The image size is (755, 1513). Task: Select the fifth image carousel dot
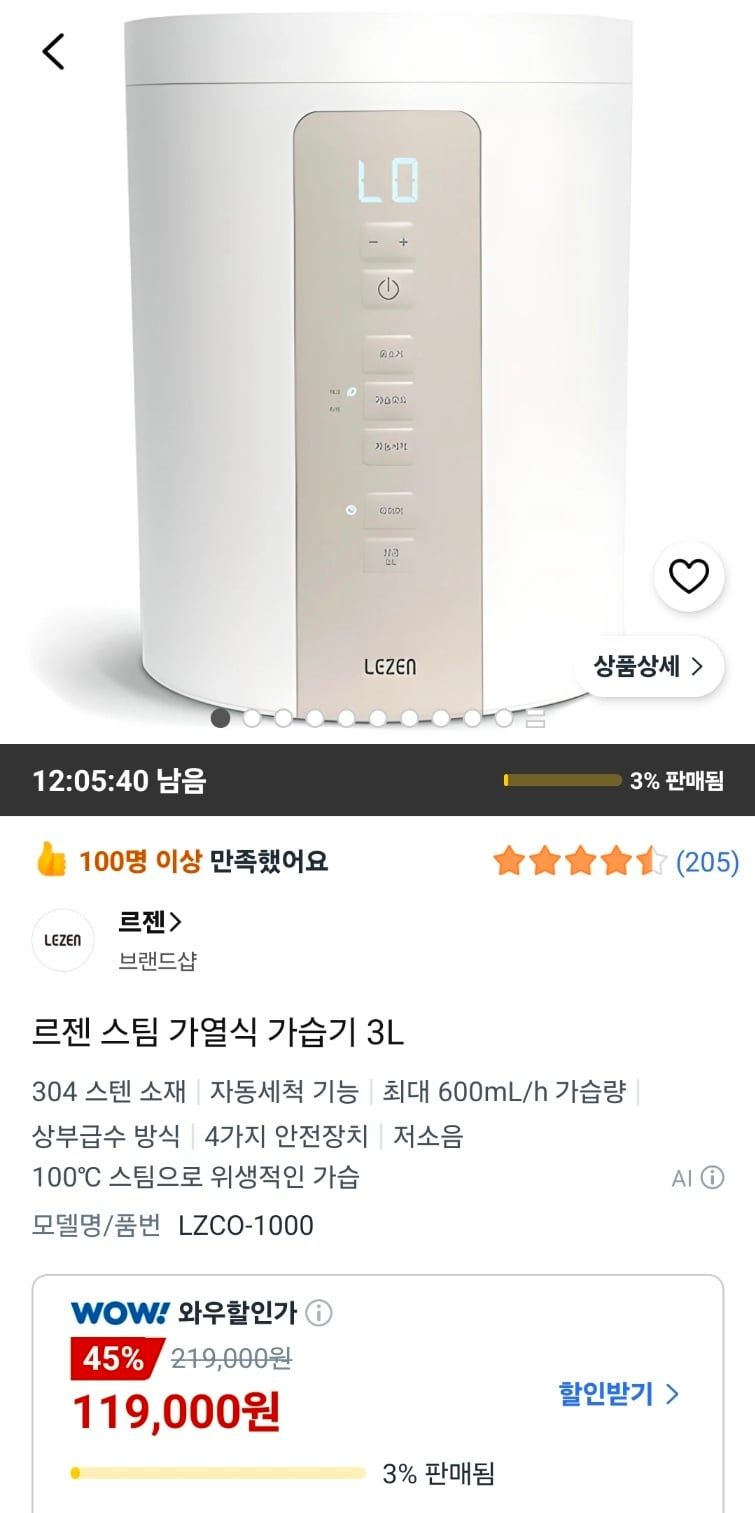(346, 717)
